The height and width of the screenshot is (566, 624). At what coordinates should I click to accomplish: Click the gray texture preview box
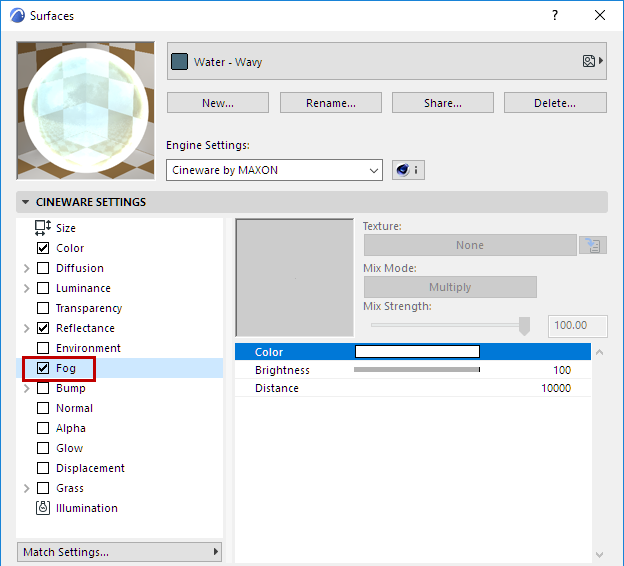tap(294, 278)
